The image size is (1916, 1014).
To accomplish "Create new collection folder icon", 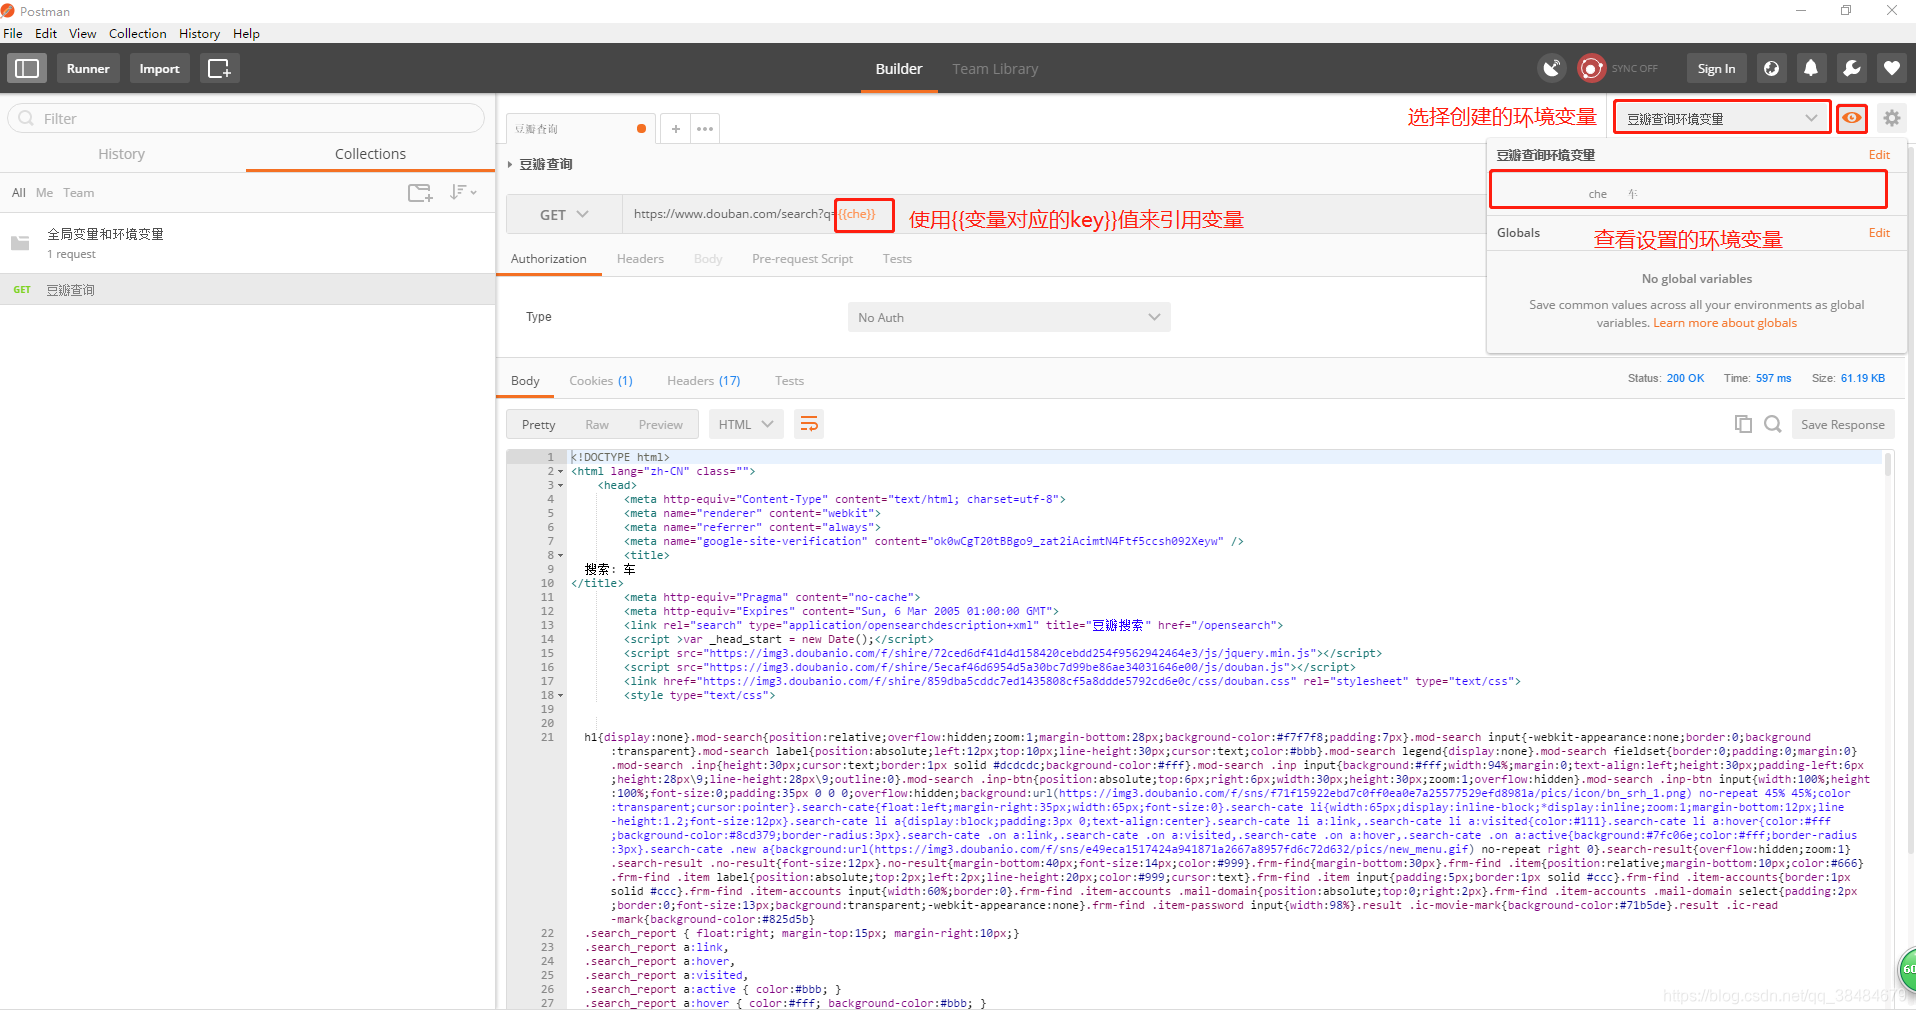I will (420, 193).
